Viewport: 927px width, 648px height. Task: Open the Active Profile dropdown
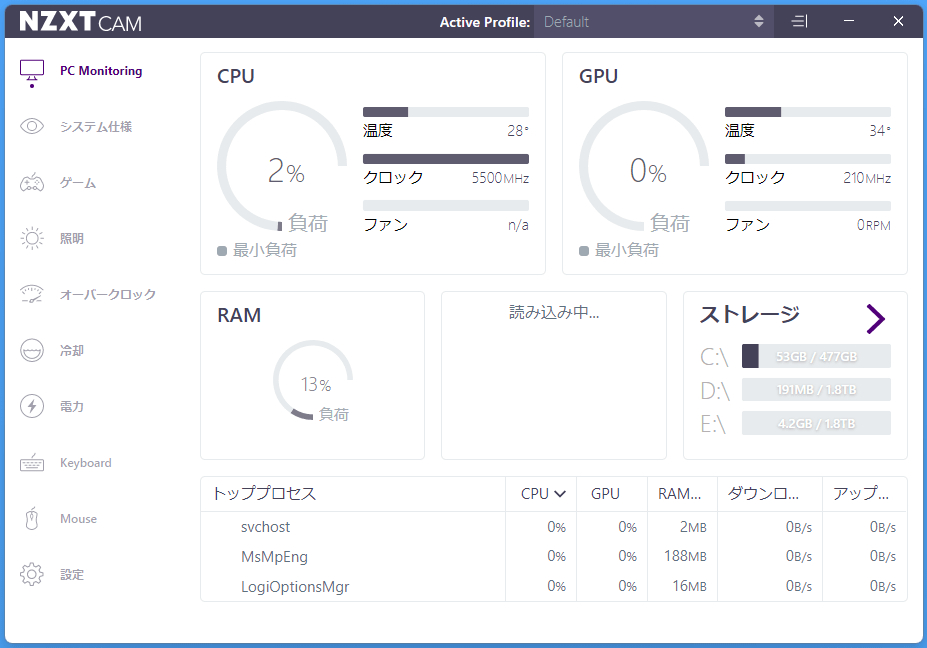pyautogui.click(x=653, y=22)
